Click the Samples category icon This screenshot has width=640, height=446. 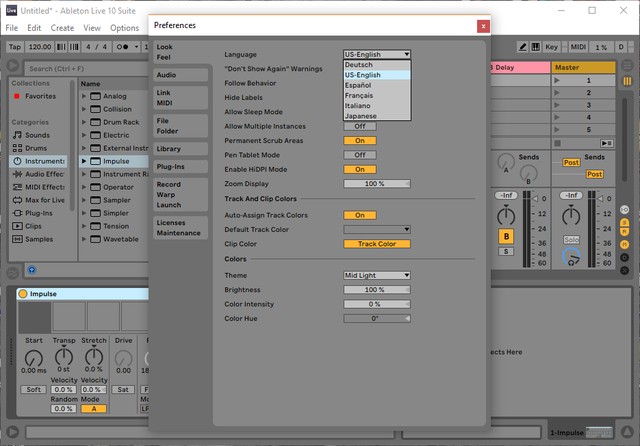[17, 239]
